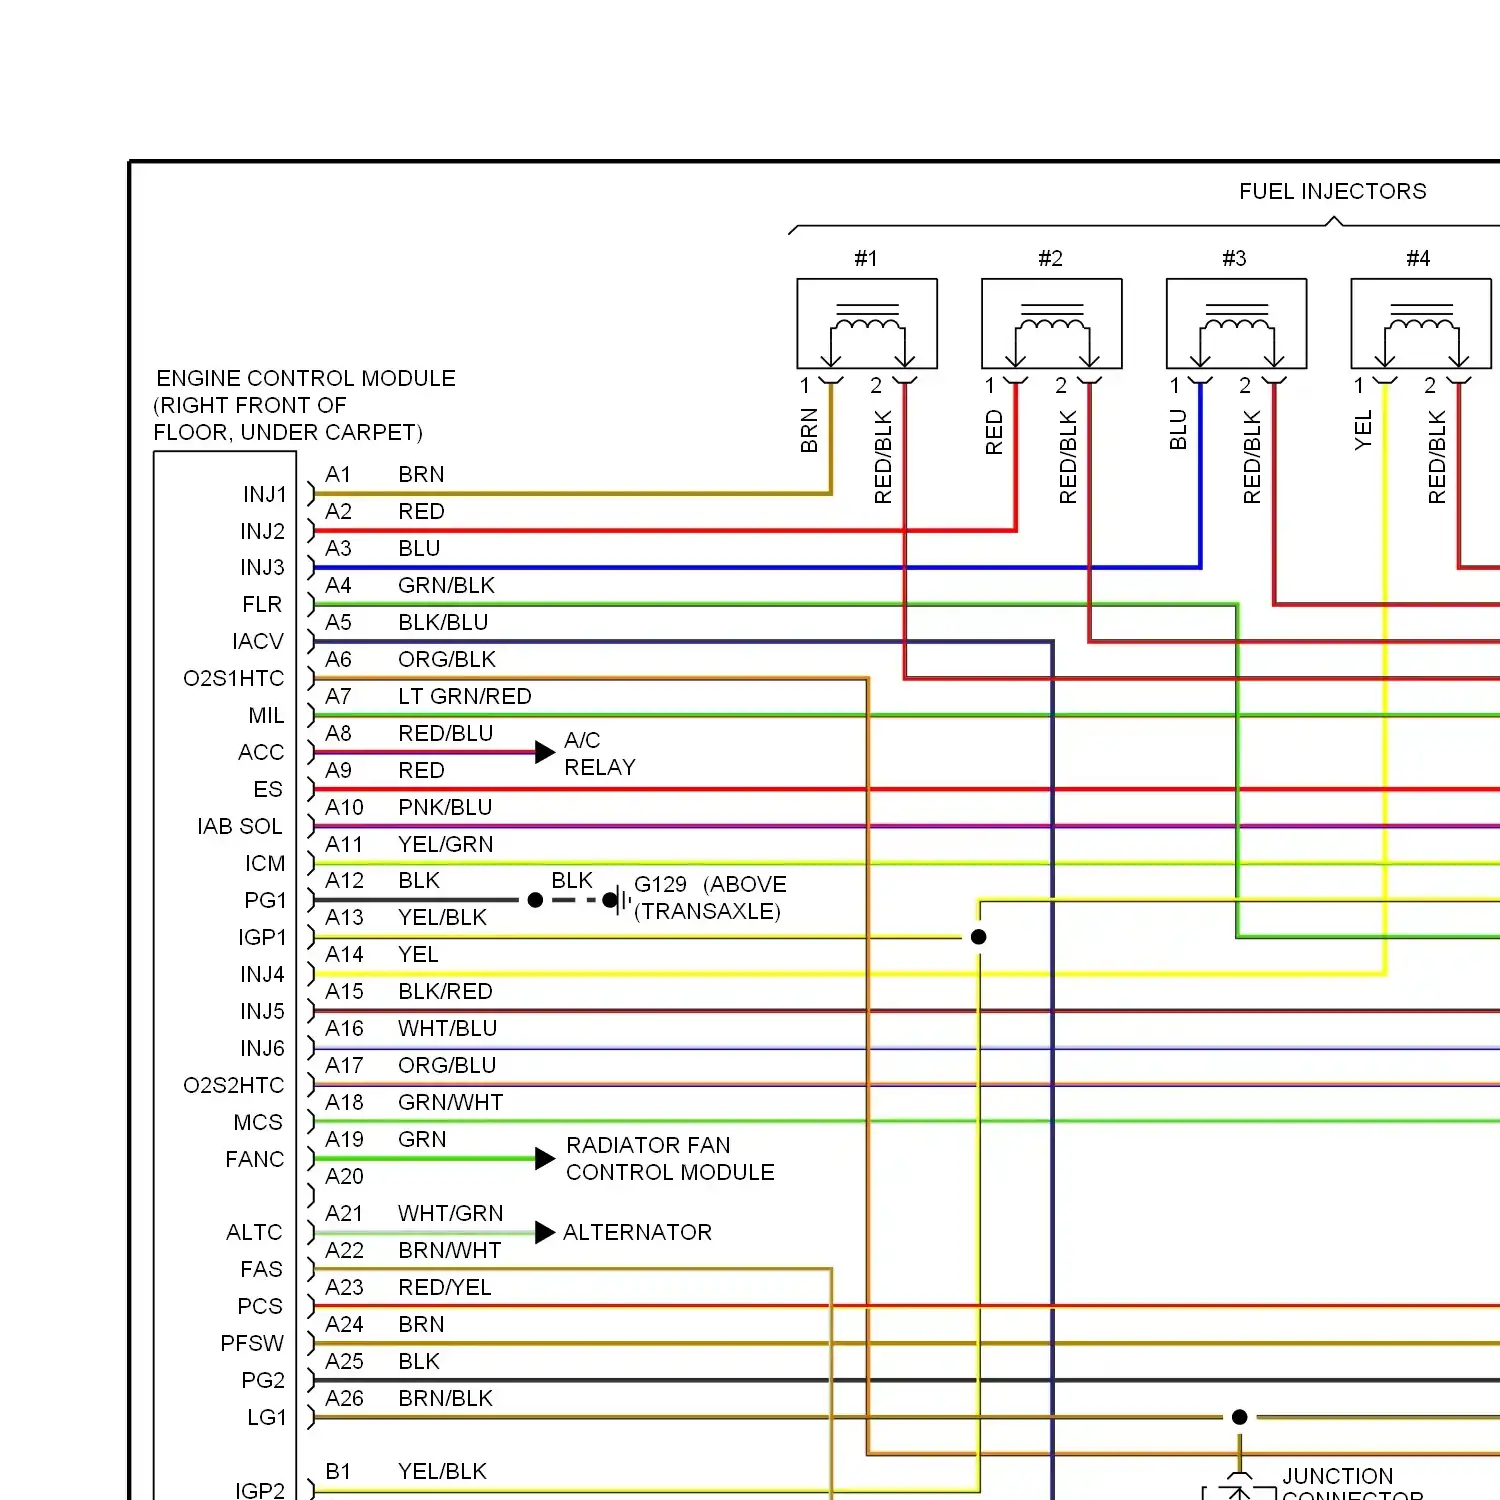Click the RED/YEL wire color label
Viewport: 1500px width, 1500px height.
click(445, 1287)
